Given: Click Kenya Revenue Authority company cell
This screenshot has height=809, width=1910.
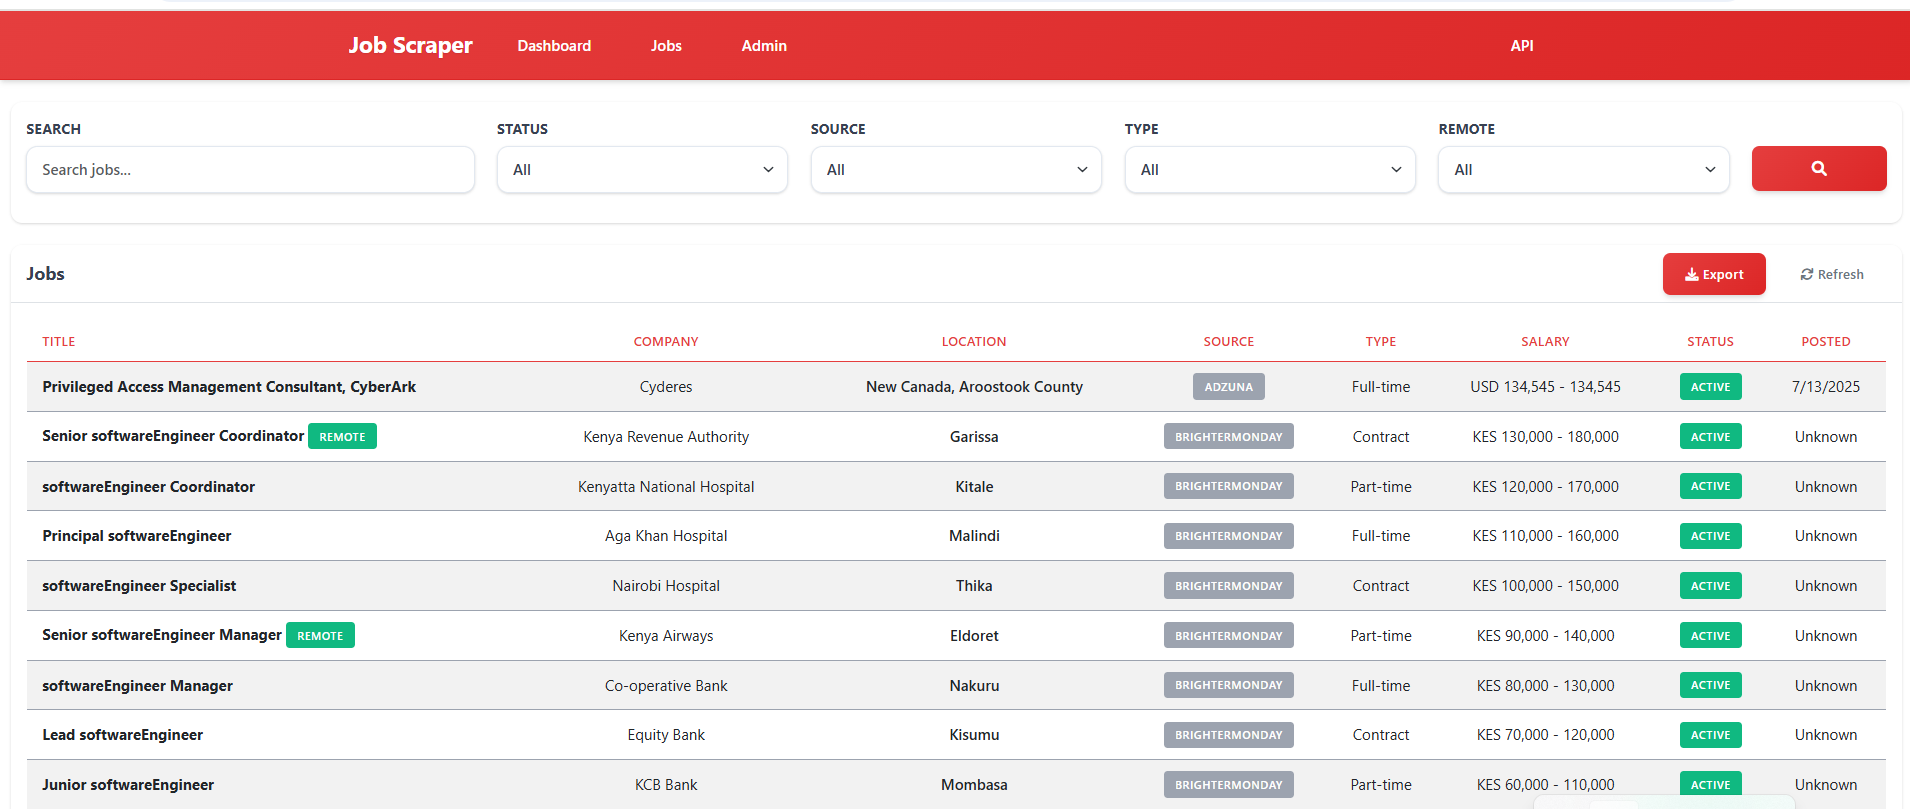Looking at the screenshot, I should coord(666,437).
